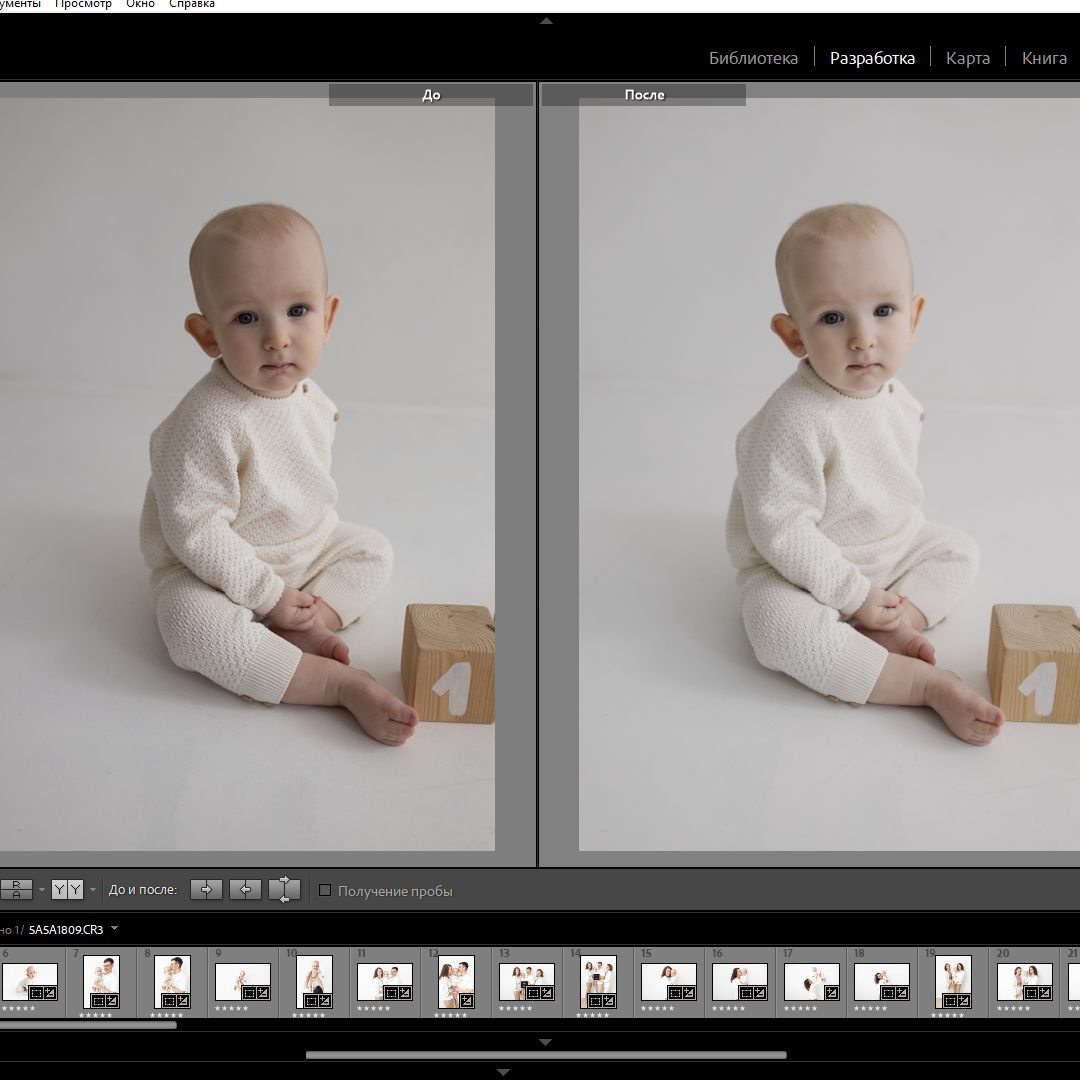The image size is (1080, 1080).
Task: Open dropdown arrow beside SASA1809.CR3 filename
Action: click(x=115, y=929)
